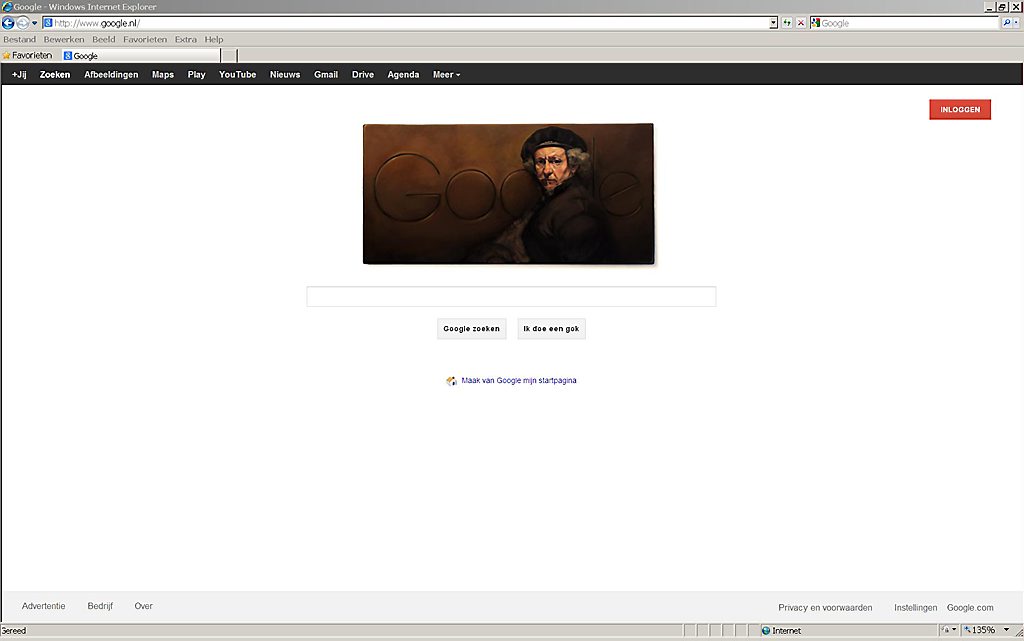Screen dimensions: 1024x641
Task: Open the recent pages dropdown next to Forward
Action: (x=35, y=23)
